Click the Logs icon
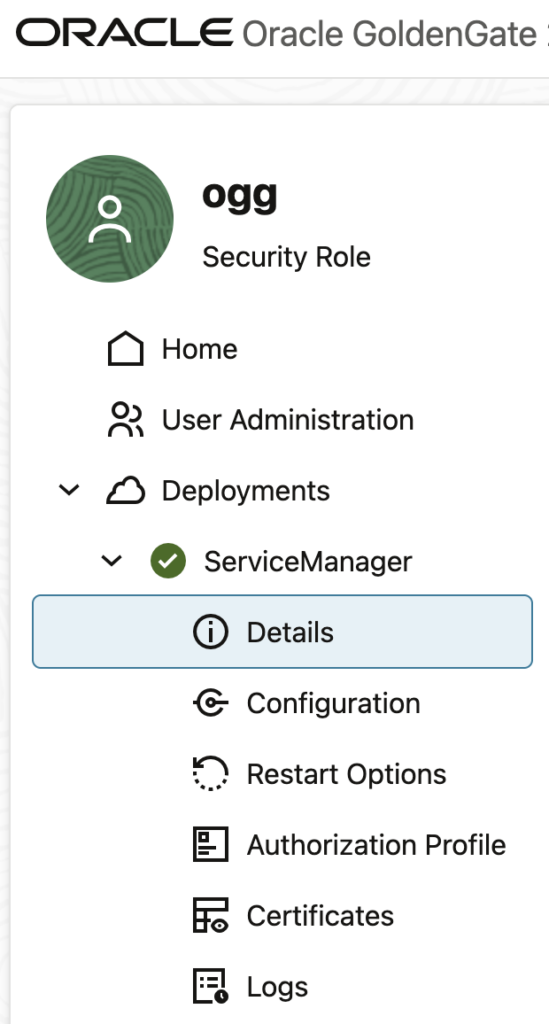The height and width of the screenshot is (1024, 549). [x=210, y=986]
